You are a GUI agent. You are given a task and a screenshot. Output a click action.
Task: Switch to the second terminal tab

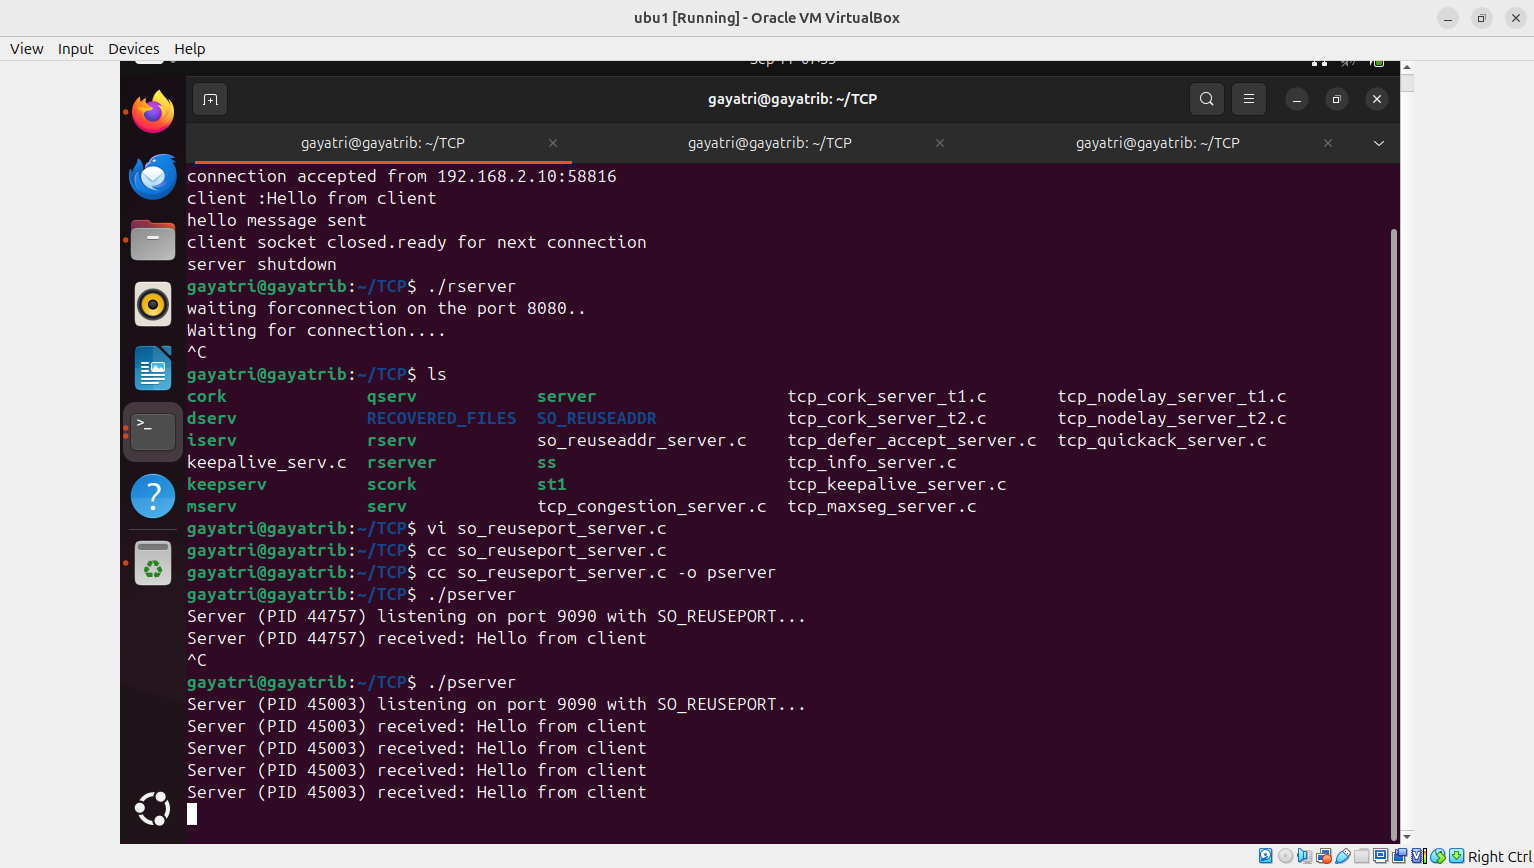coord(769,143)
